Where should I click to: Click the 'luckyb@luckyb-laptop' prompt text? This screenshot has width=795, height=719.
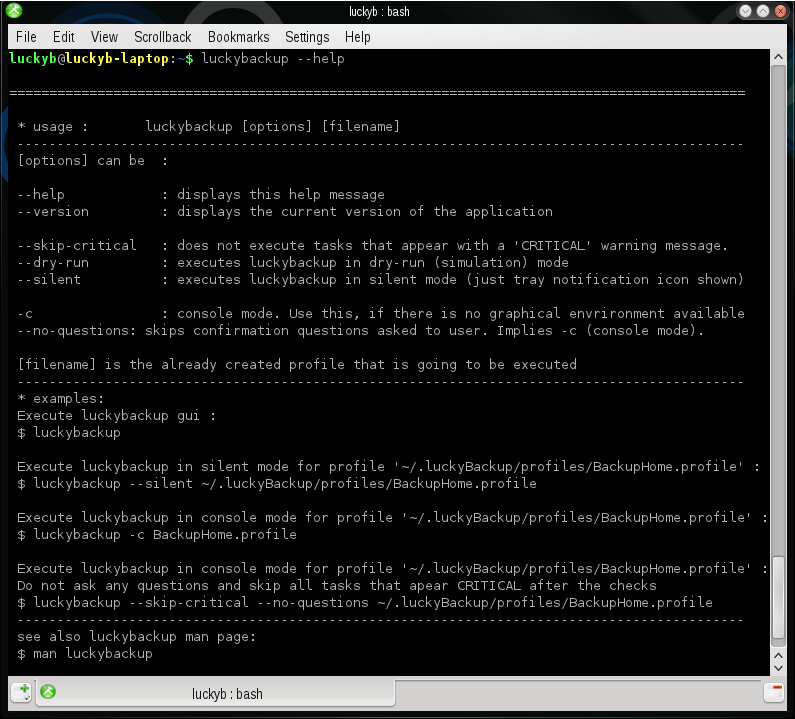click(89, 59)
